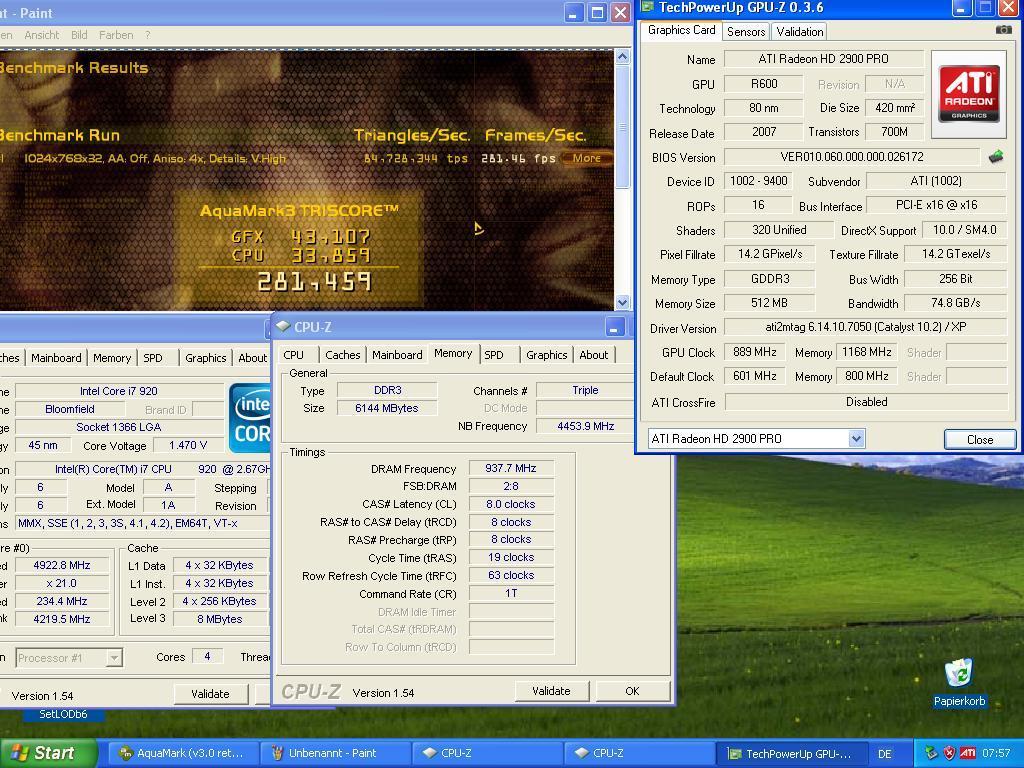Viewport: 1024px width, 768px height.
Task: Click the BIOS save chip icon in GPU-Z
Action: click(996, 157)
